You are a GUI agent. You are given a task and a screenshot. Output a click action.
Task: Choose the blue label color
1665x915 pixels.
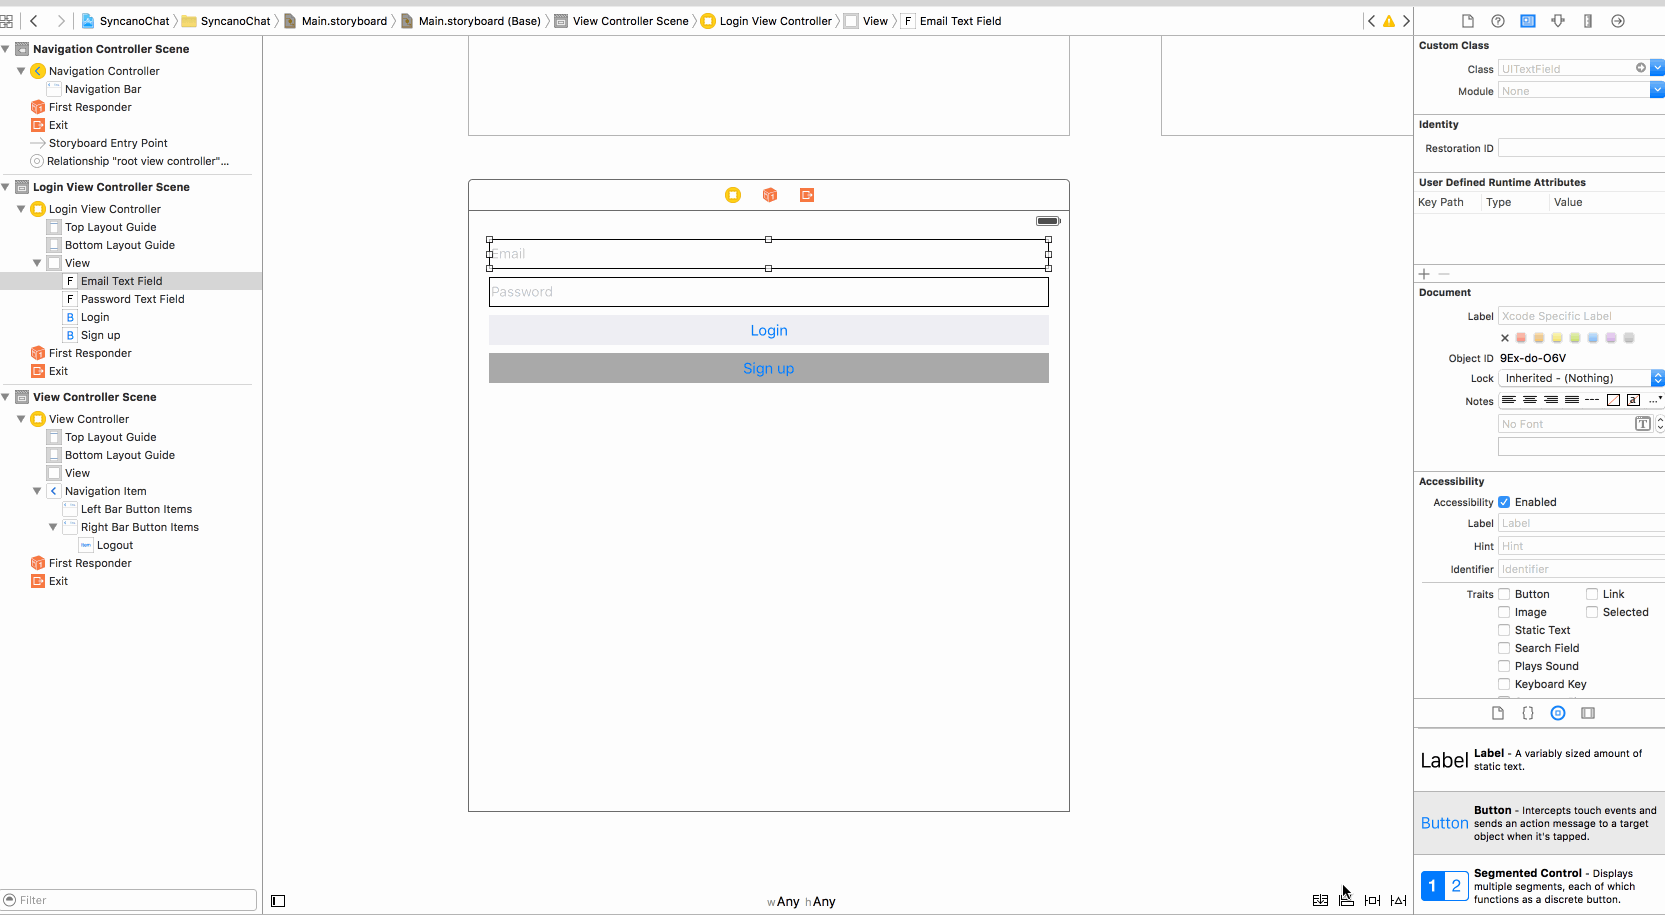point(1593,338)
